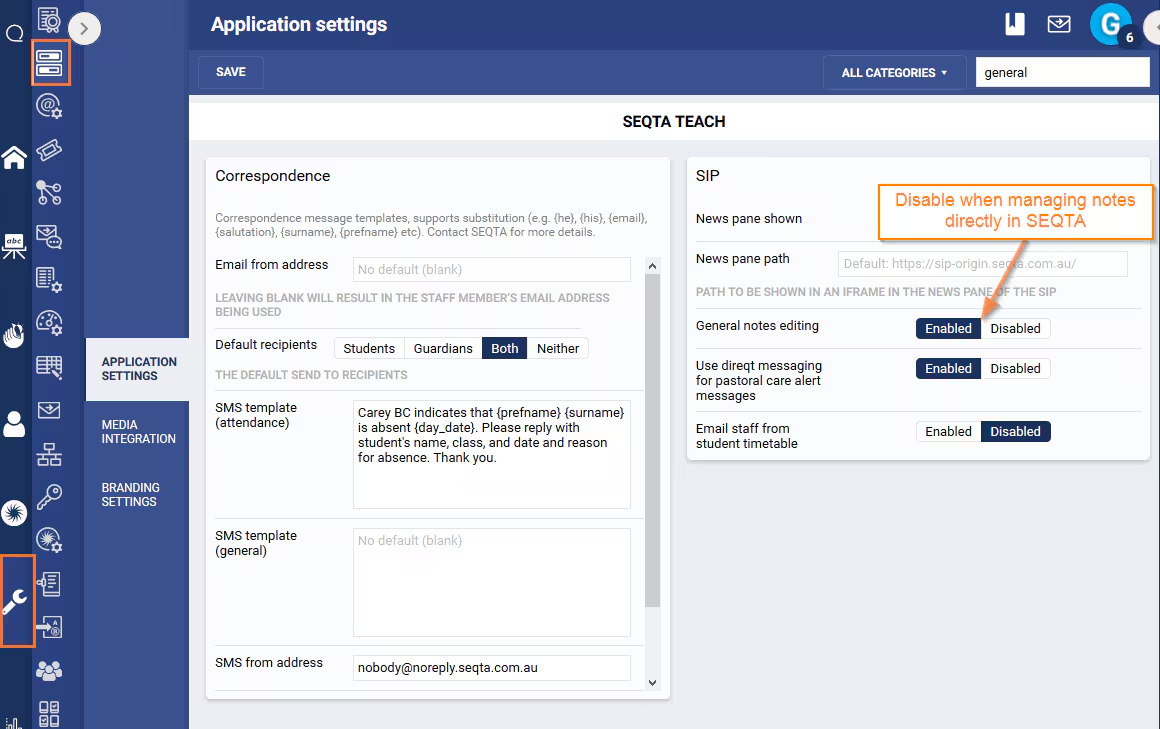Viewport: 1160px width, 729px height.
Task: Open the G user avatar
Action: tap(1110, 24)
